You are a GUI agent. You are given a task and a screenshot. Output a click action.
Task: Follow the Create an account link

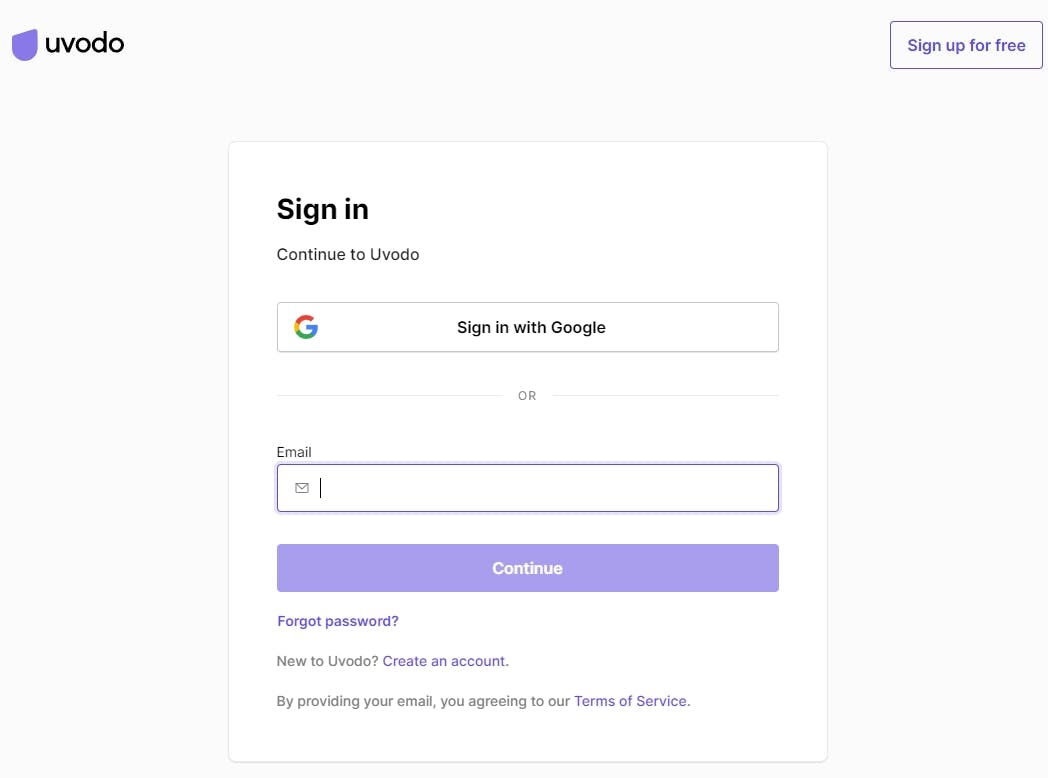[x=444, y=661]
